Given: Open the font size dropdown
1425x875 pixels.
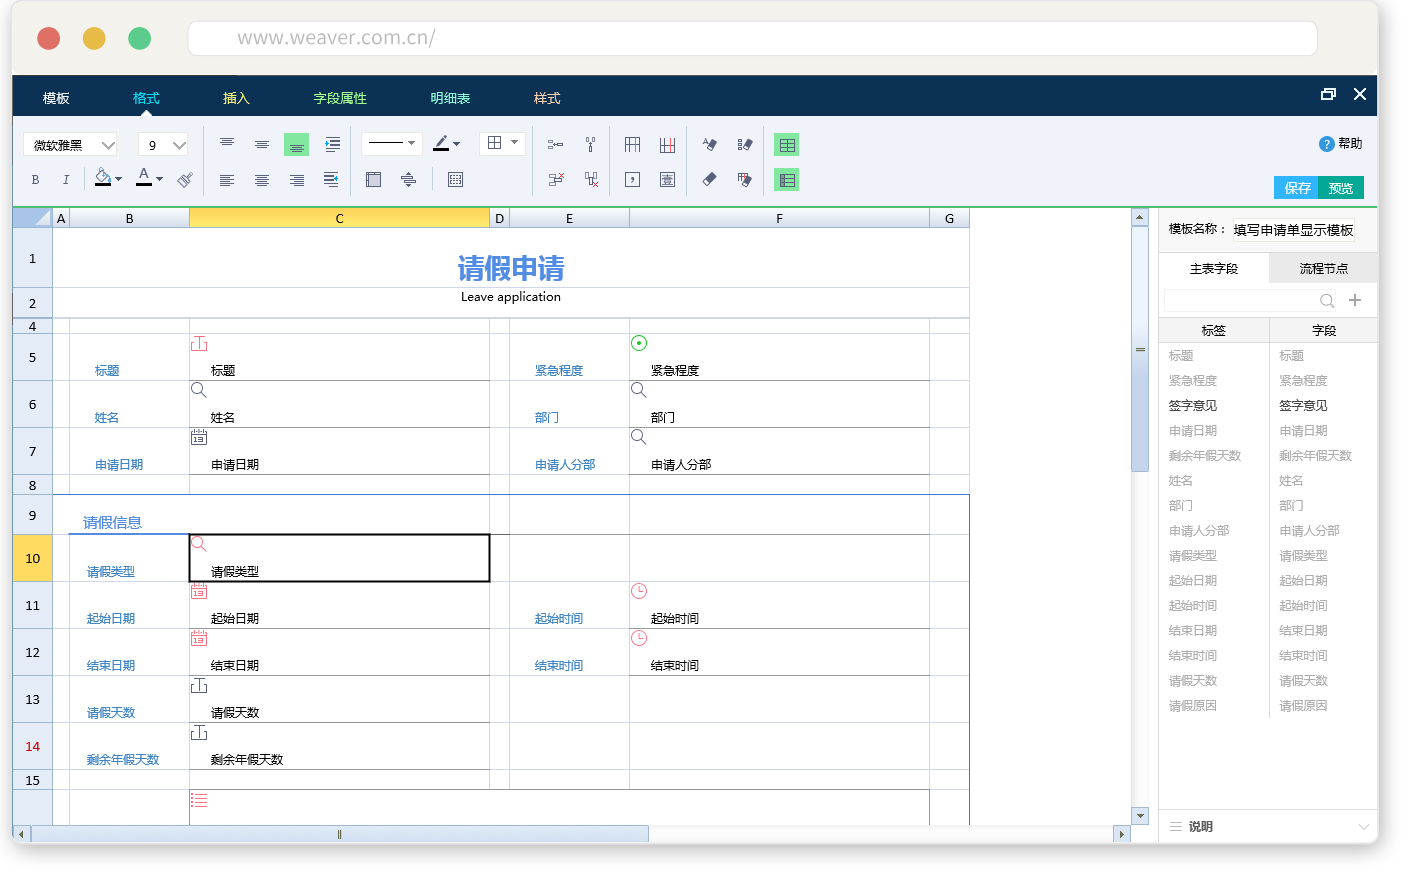Looking at the screenshot, I should click(163, 145).
